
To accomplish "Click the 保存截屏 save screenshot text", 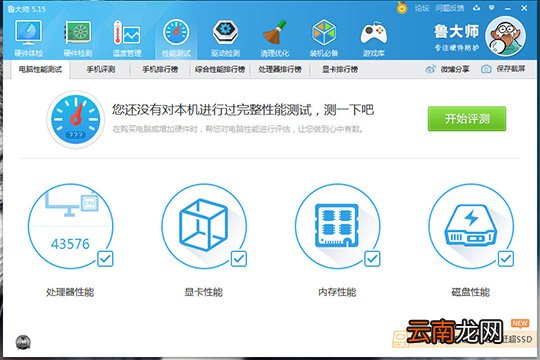I will coord(511,69).
